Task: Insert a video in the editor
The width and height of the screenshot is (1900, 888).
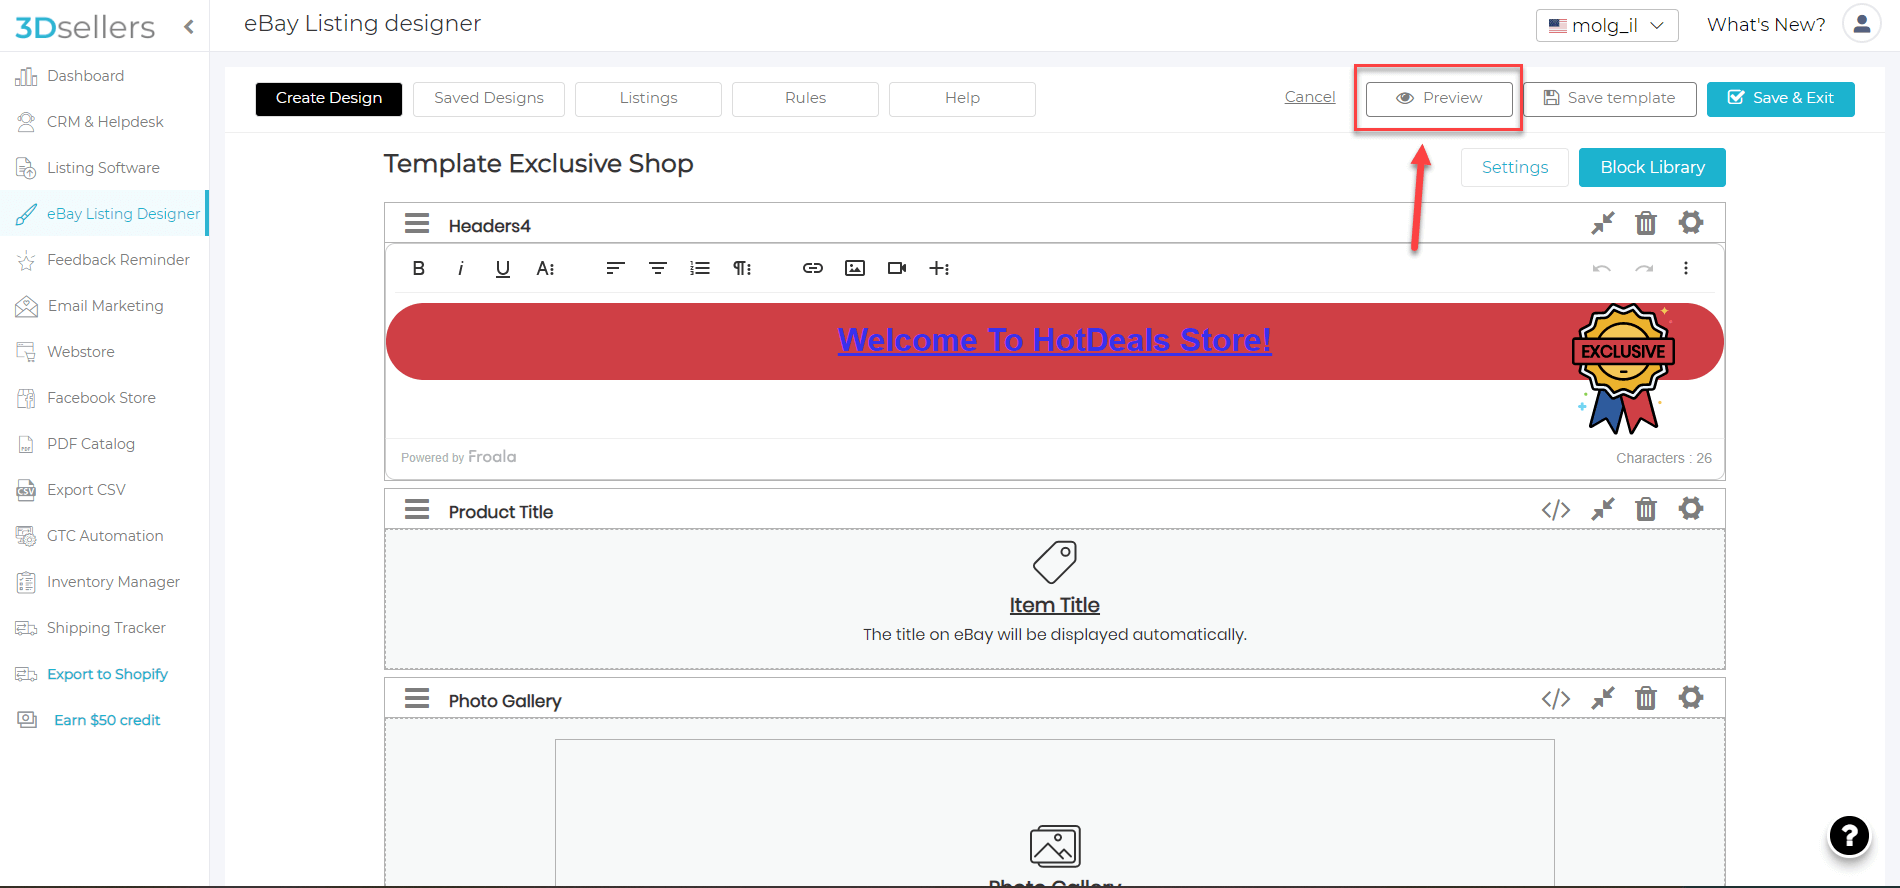Action: [x=897, y=268]
